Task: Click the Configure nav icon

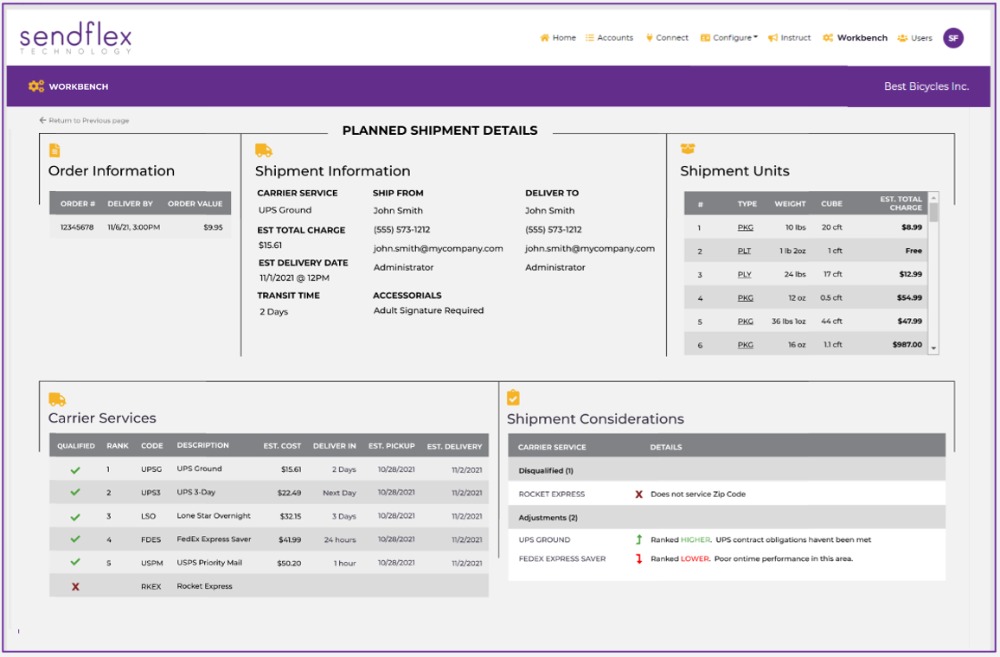Action: (x=705, y=38)
